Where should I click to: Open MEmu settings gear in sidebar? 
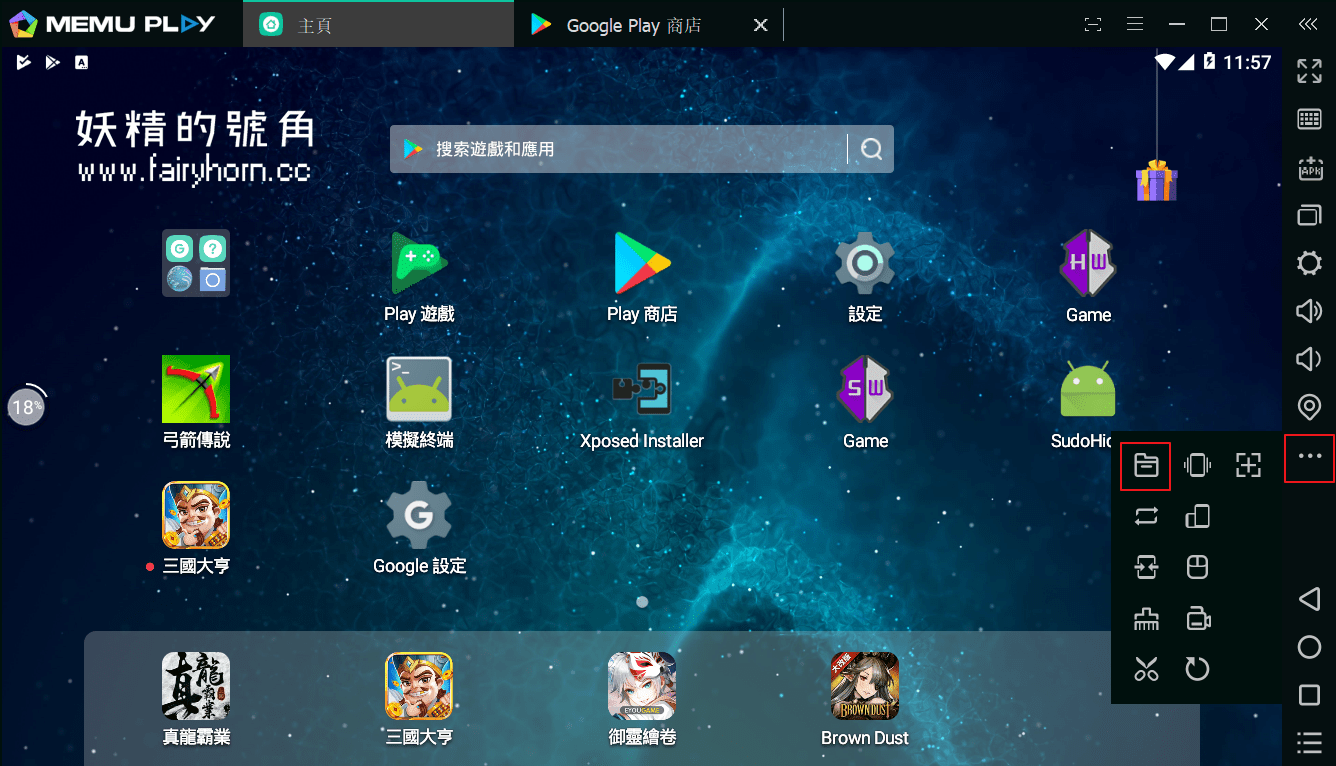point(1309,263)
